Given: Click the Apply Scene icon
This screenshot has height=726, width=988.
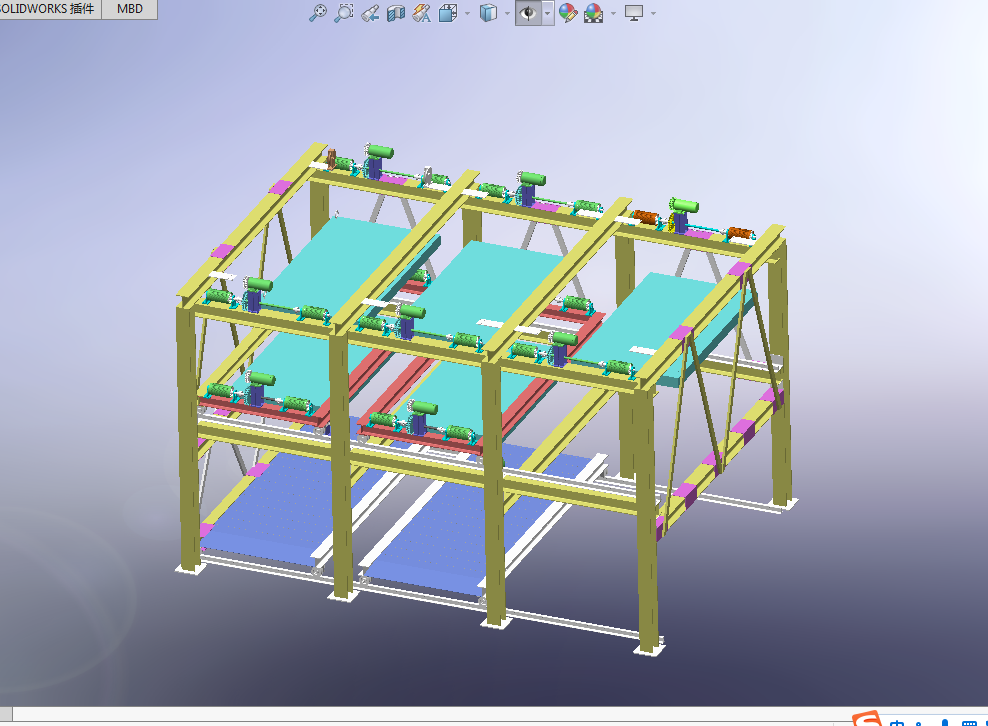Looking at the screenshot, I should 594,13.
